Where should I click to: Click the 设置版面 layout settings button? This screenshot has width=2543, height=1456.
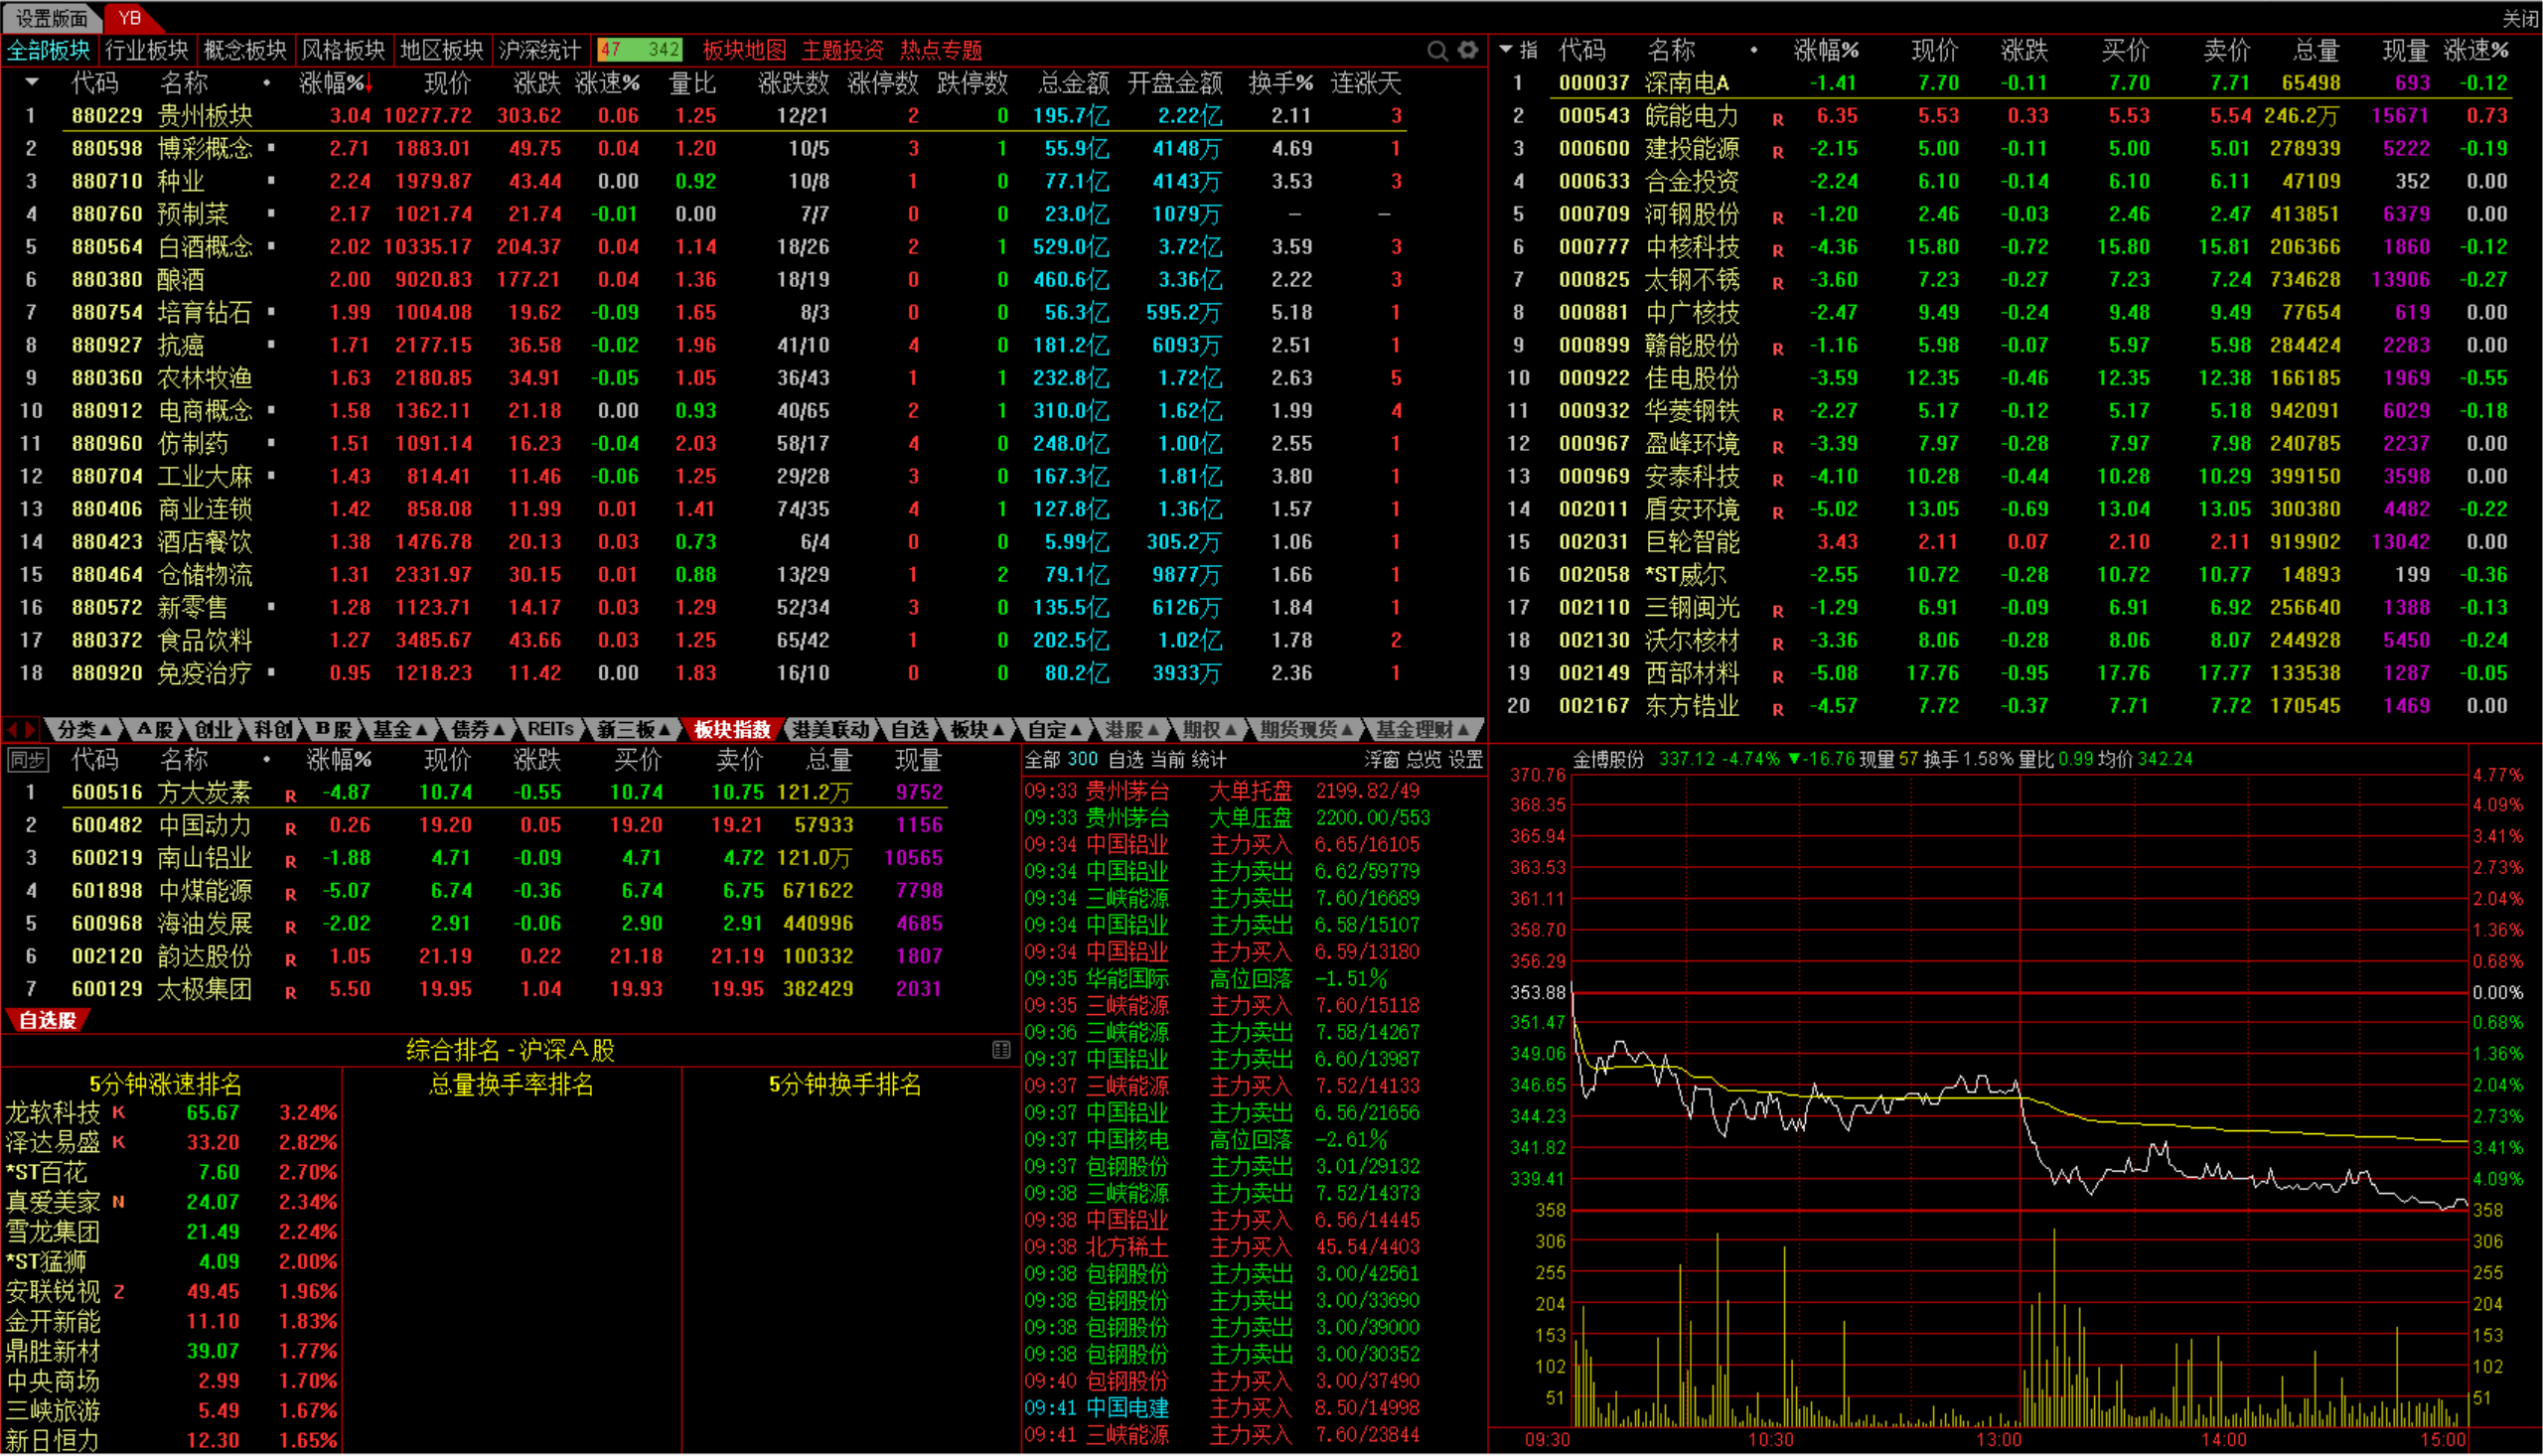click(x=50, y=18)
